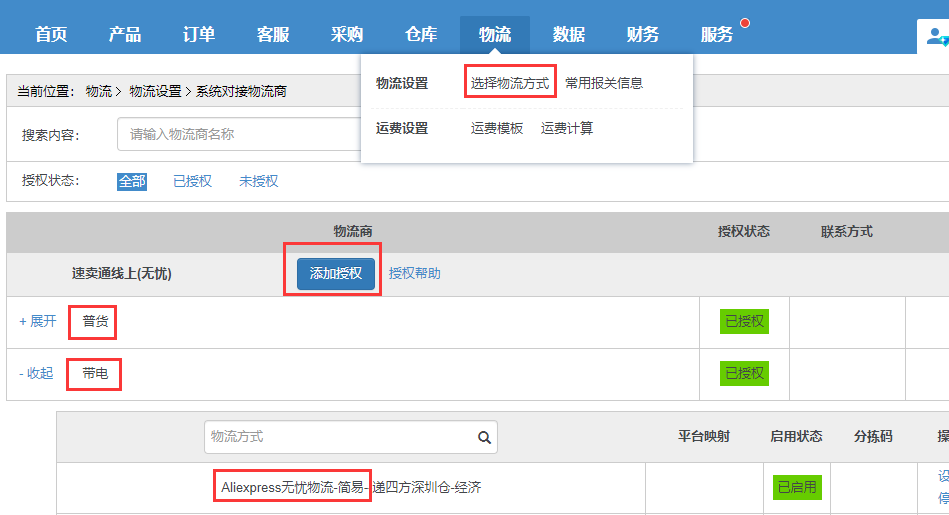
Task: Filter authorization status by 已授权
Action: (x=192, y=181)
